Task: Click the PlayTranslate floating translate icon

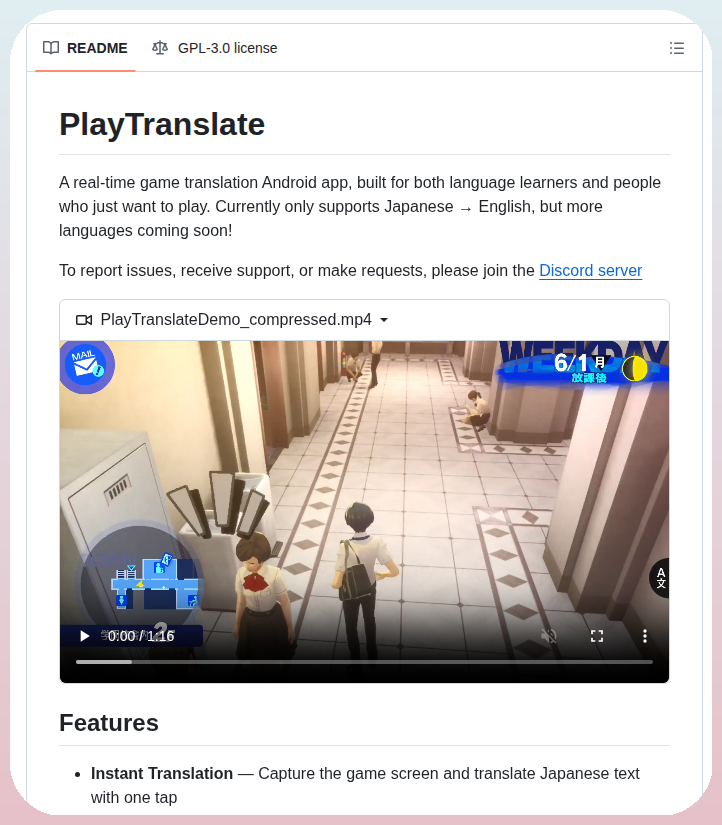Action: click(659, 578)
